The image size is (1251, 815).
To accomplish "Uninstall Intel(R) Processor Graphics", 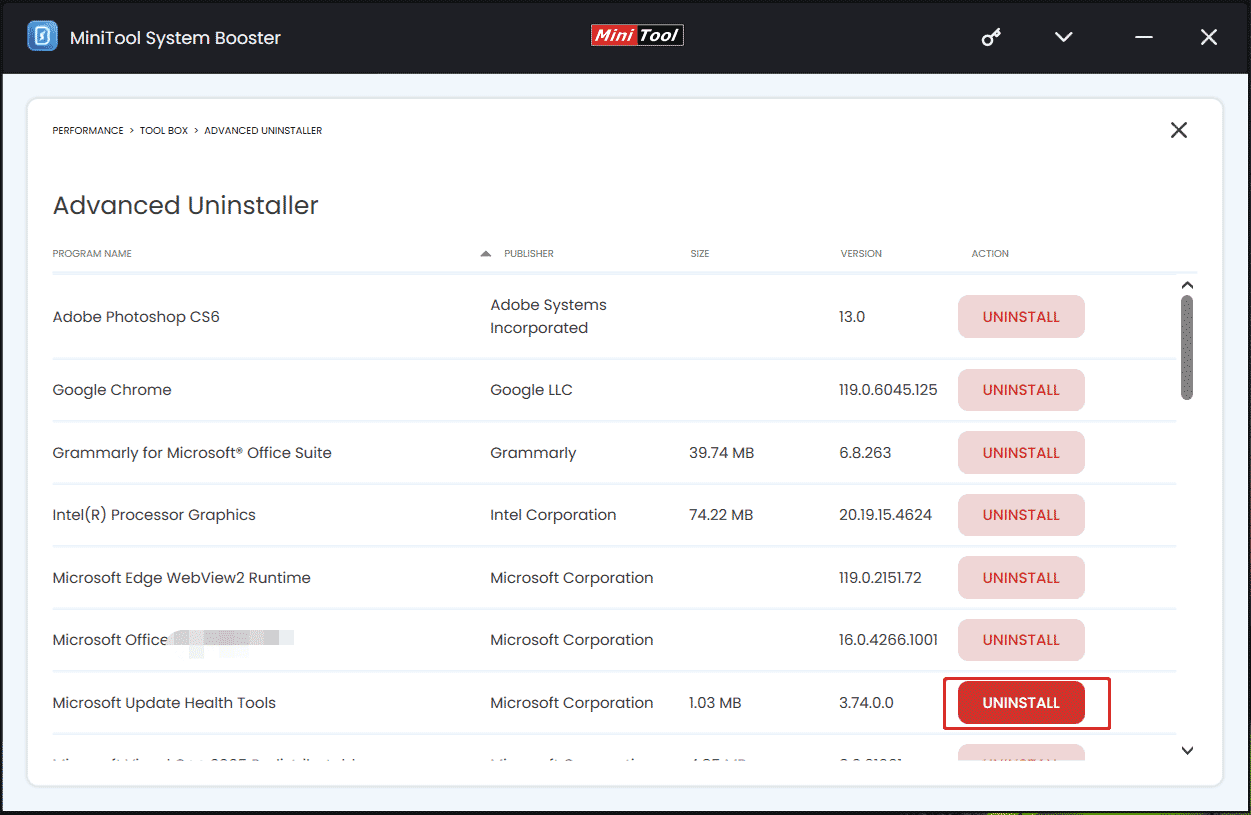I will click(x=1021, y=515).
